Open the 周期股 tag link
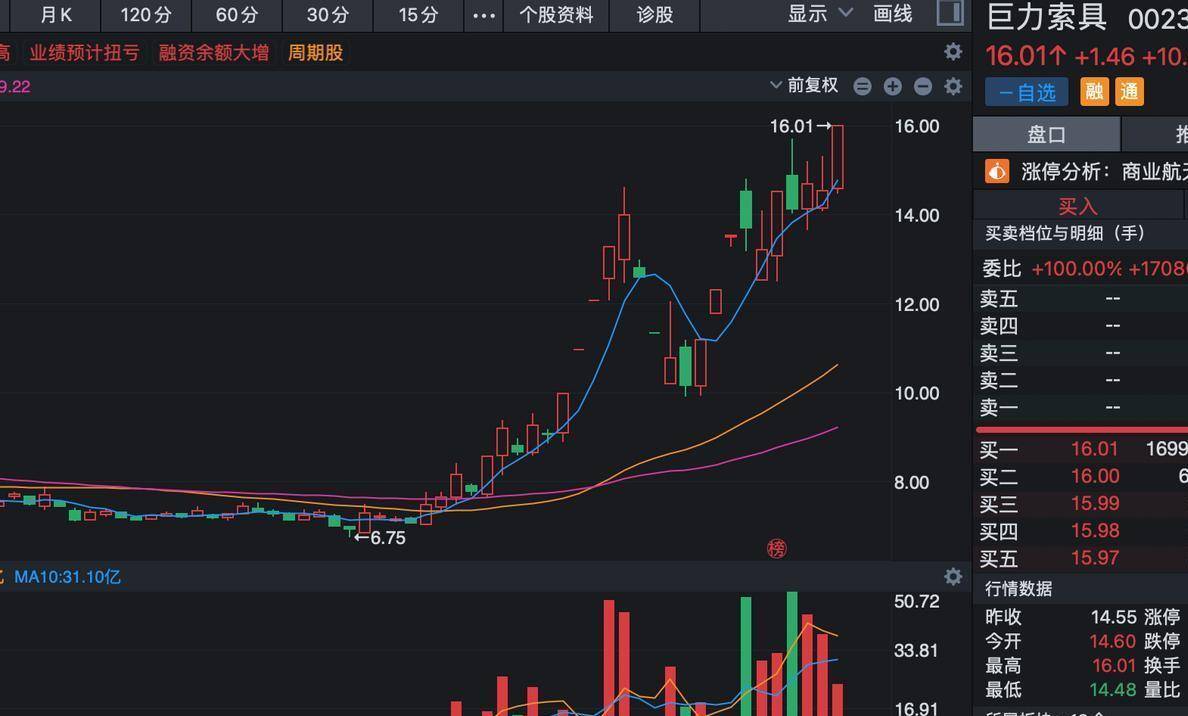The image size is (1188, 716). coord(315,53)
